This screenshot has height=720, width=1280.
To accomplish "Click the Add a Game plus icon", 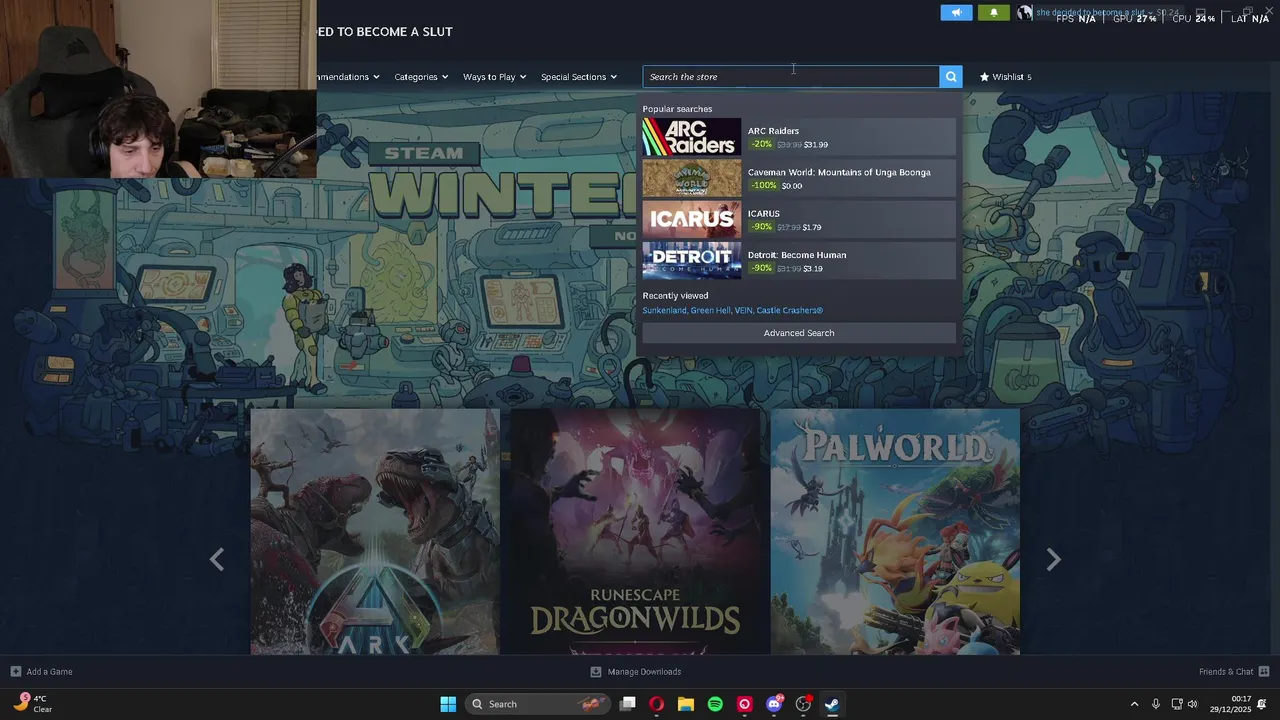I will pos(15,672).
